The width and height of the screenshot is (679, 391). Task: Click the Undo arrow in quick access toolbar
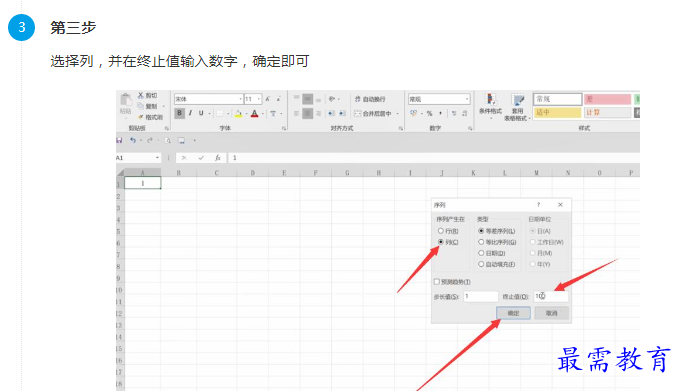(133, 140)
